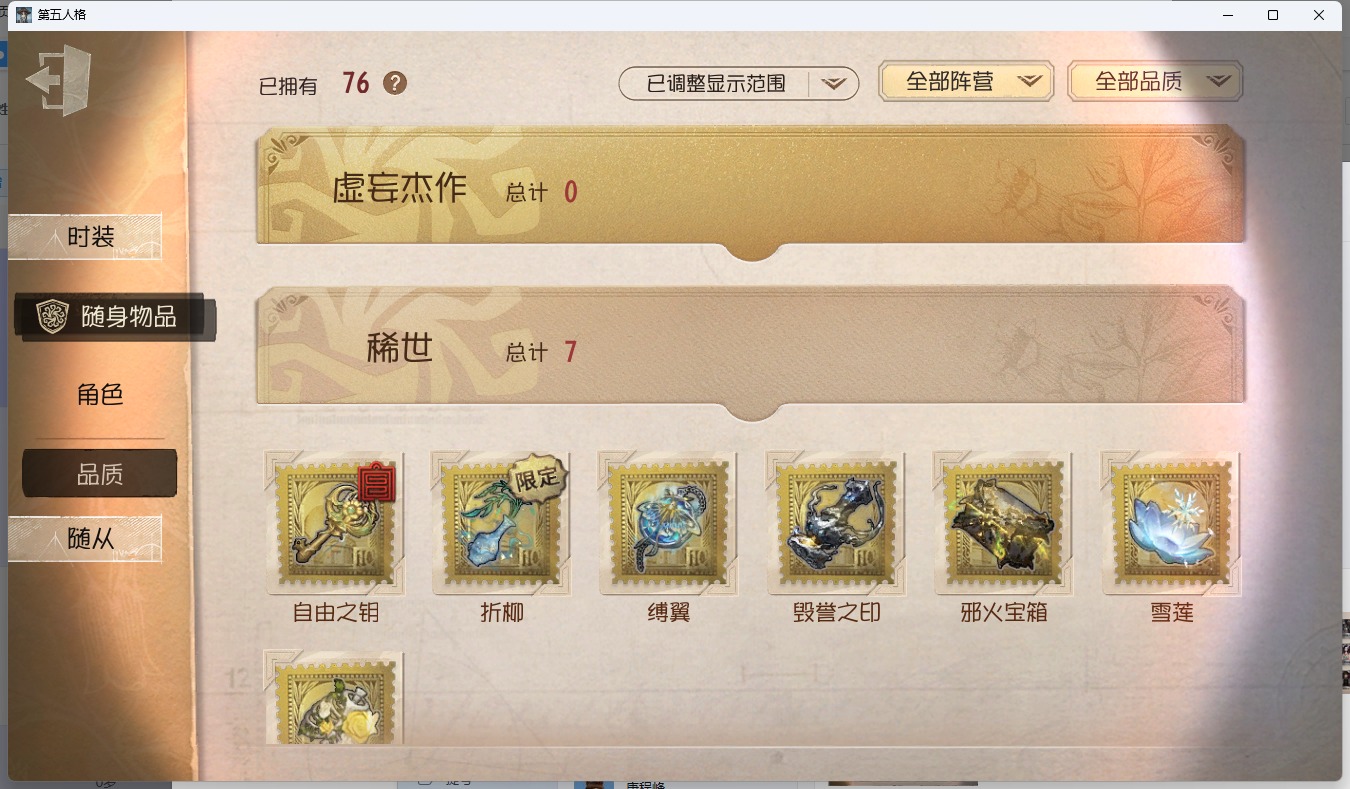Collapse the 稀世 category banner

point(751,351)
